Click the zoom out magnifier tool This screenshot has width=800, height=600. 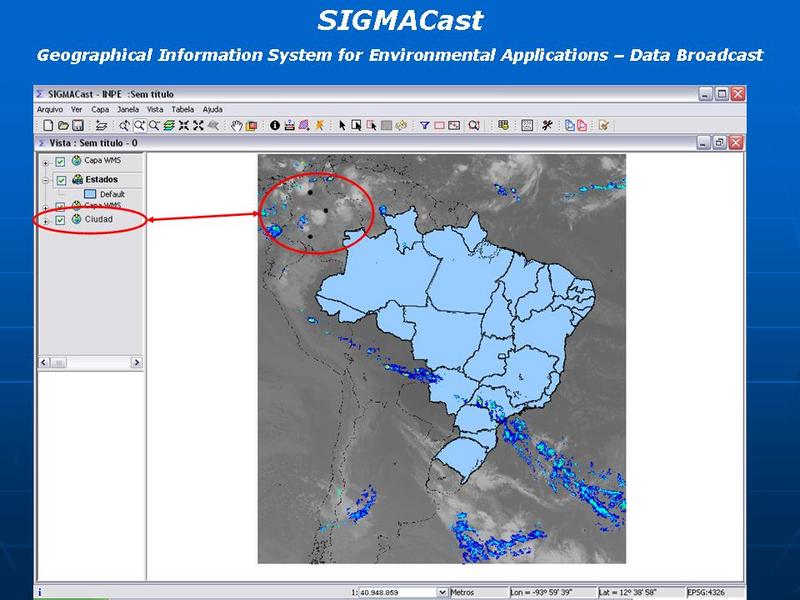click(154, 126)
